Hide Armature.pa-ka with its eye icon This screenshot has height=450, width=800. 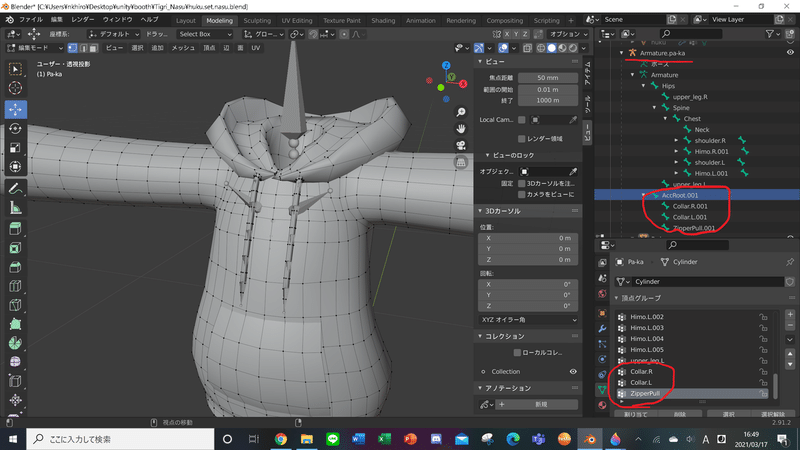coord(790,52)
